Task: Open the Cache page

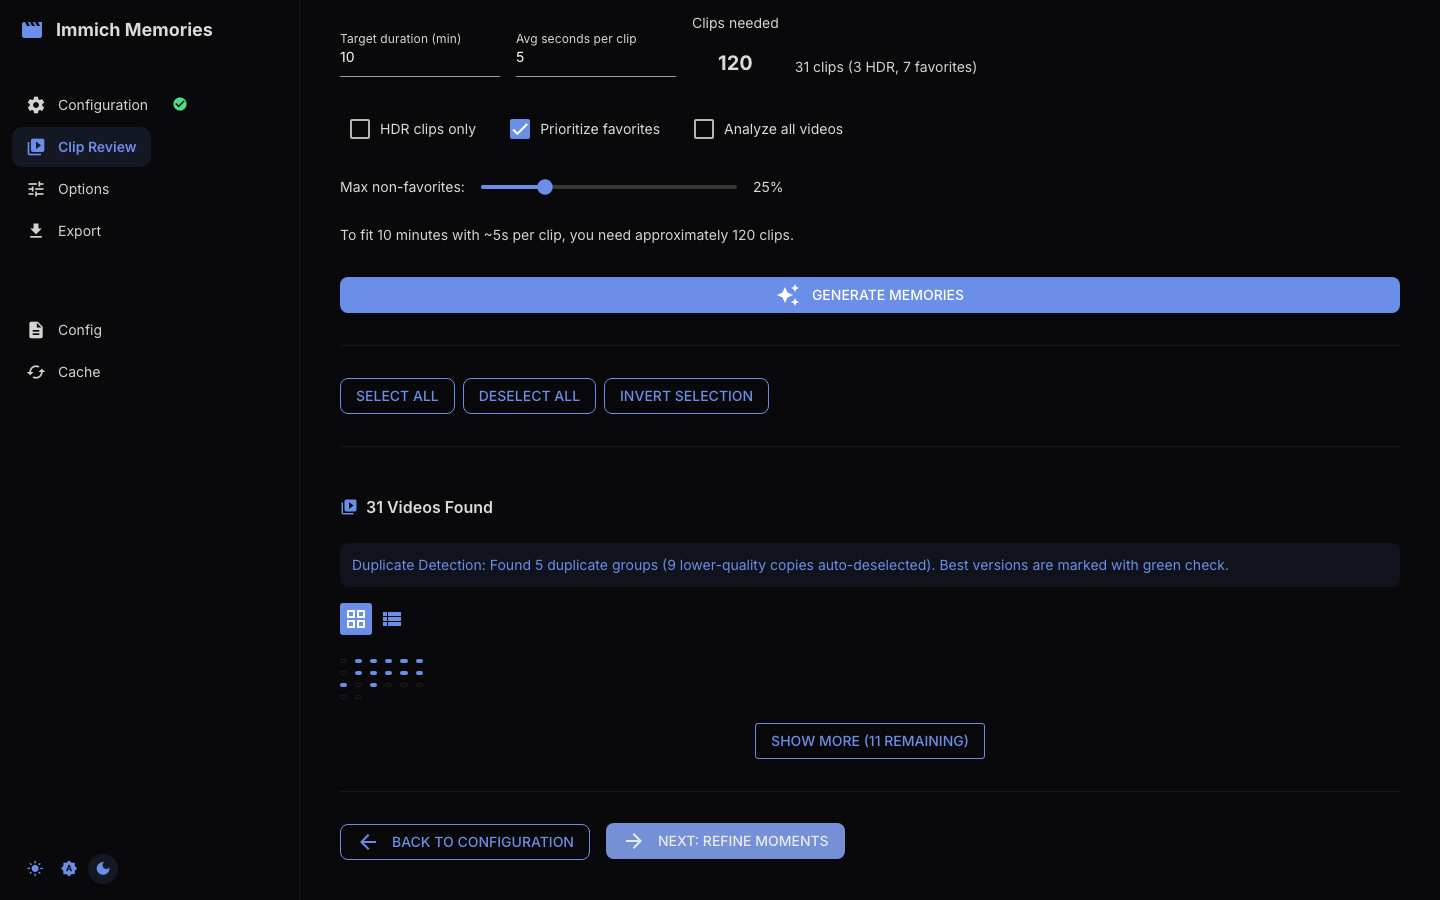Action: tap(79, 372)
